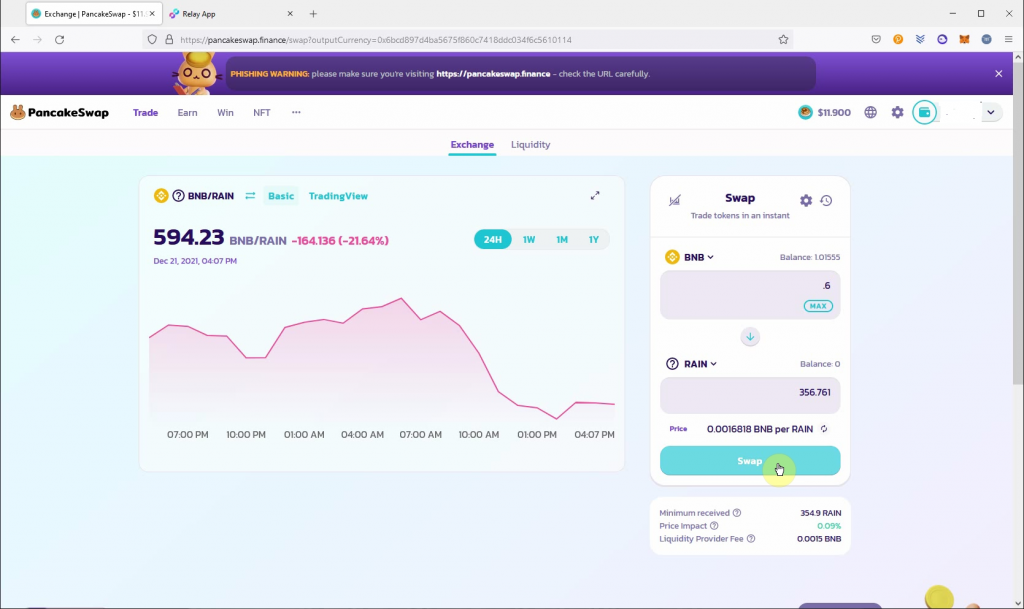Image resolution: width=1024 pixels, height=609 pixels.
Task: Select the TradingView chart view
Action: point(338,196)
